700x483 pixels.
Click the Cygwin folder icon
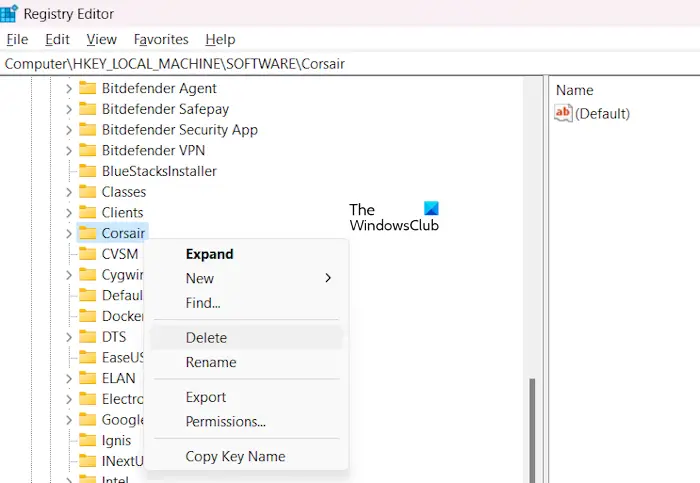(x=88, y=274)
